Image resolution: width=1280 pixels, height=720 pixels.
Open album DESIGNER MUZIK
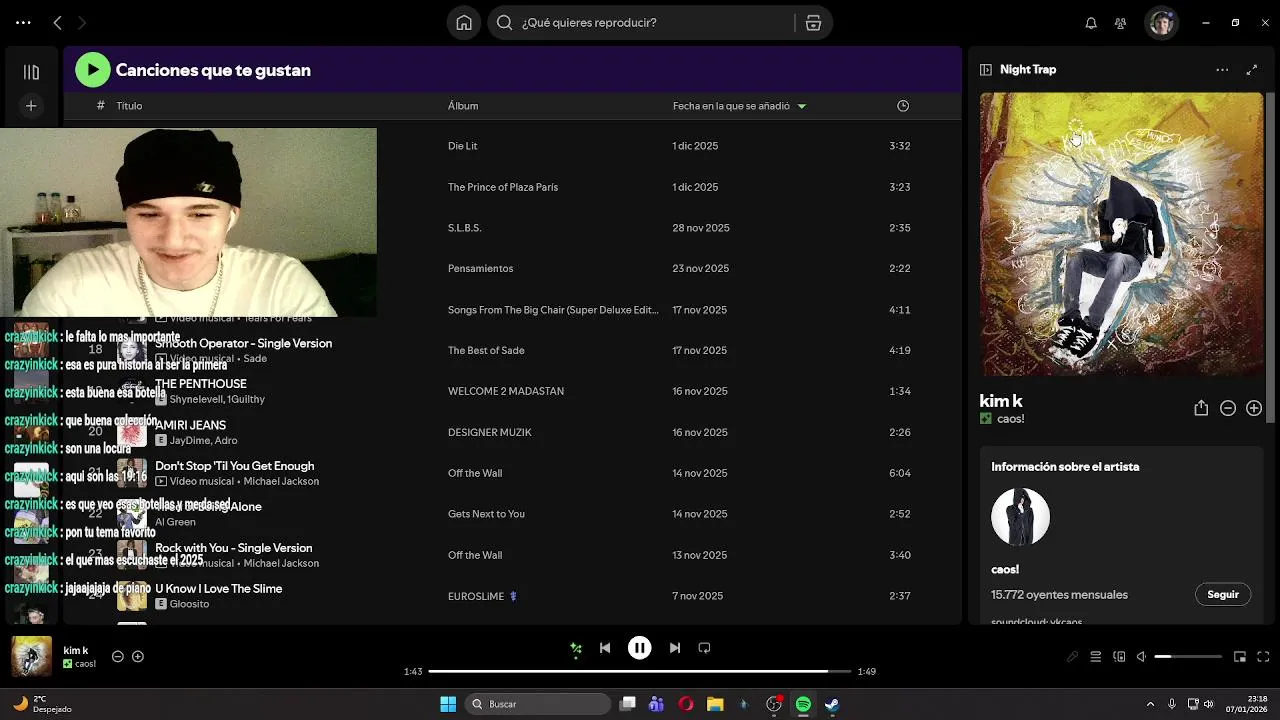pos(490,432)
